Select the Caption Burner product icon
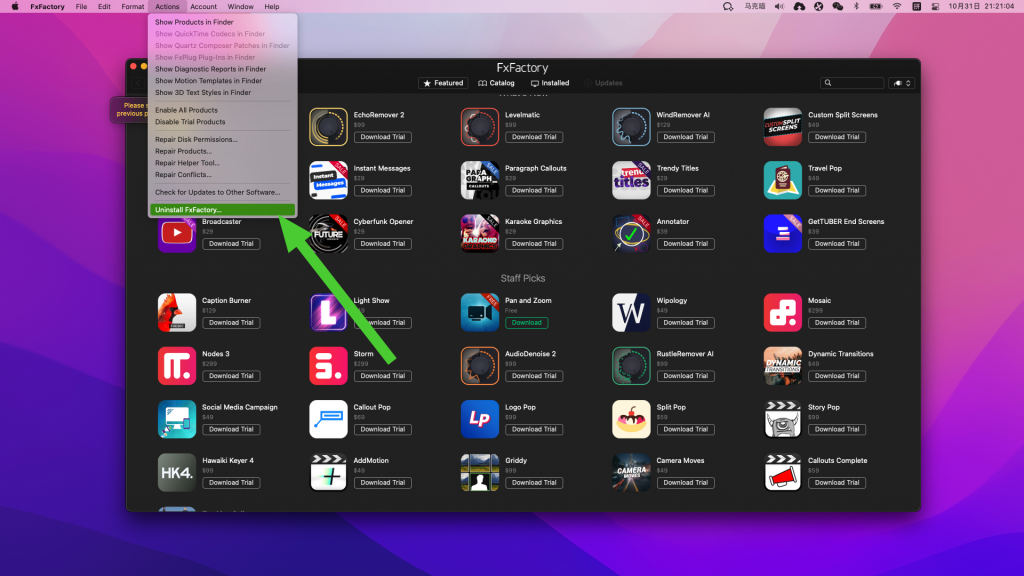This screenshot has height=576, width=1024. click(177, 312)
